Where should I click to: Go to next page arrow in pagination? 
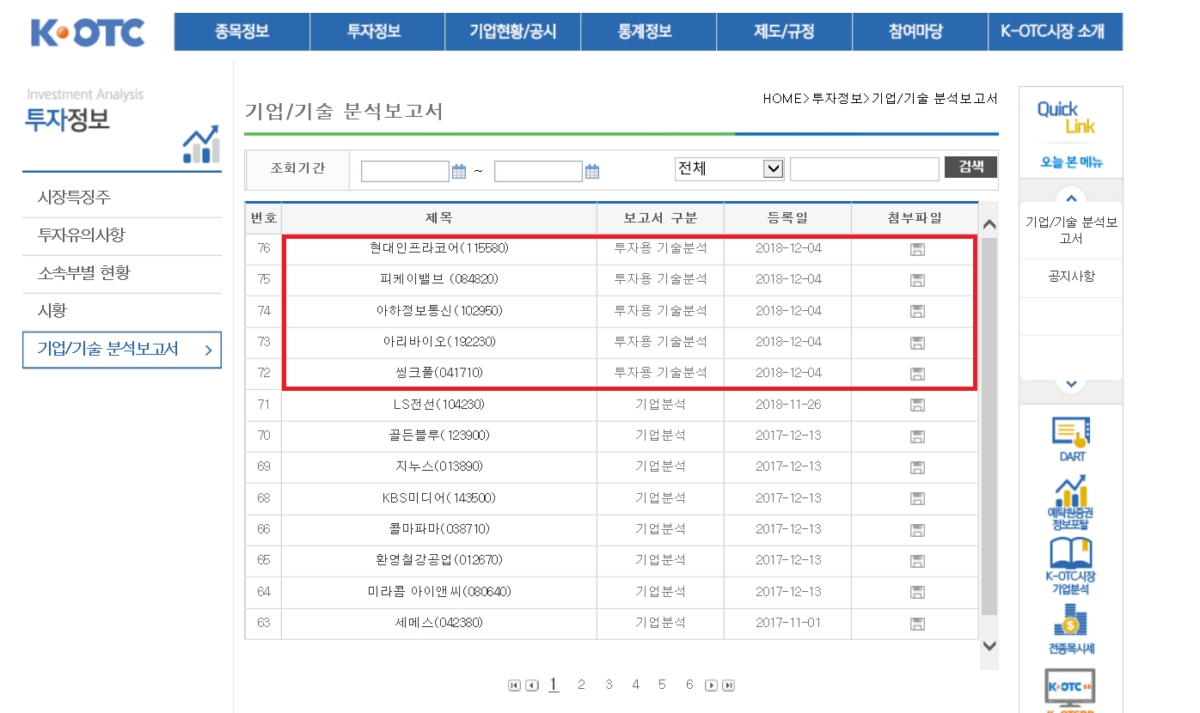711,685
